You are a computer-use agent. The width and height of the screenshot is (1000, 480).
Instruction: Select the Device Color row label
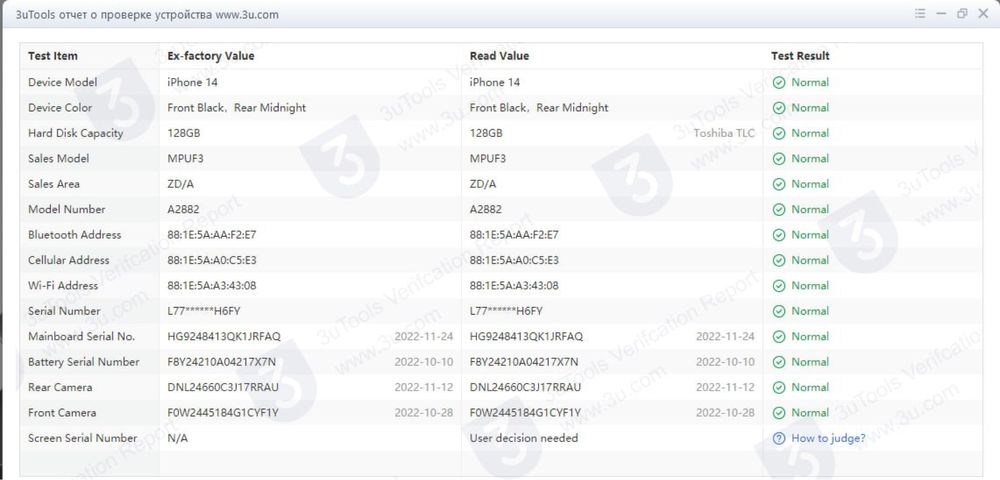click(60, 108)
